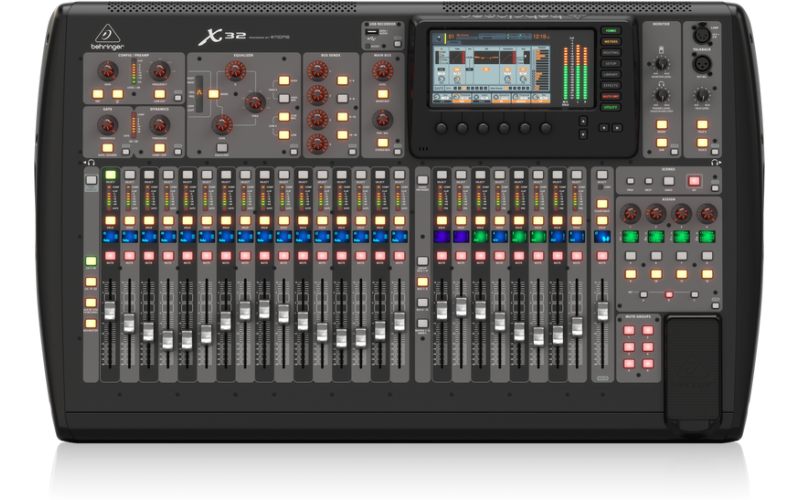This screenshot has width=800, height=500.
Task: Open the EFFECTS screen page
Action: point(610,85)
